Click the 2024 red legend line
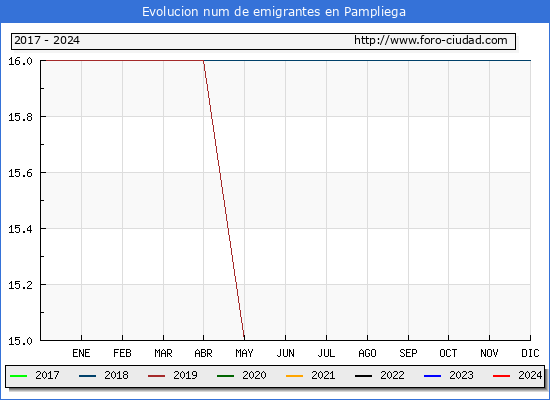 tap(502, 376)
